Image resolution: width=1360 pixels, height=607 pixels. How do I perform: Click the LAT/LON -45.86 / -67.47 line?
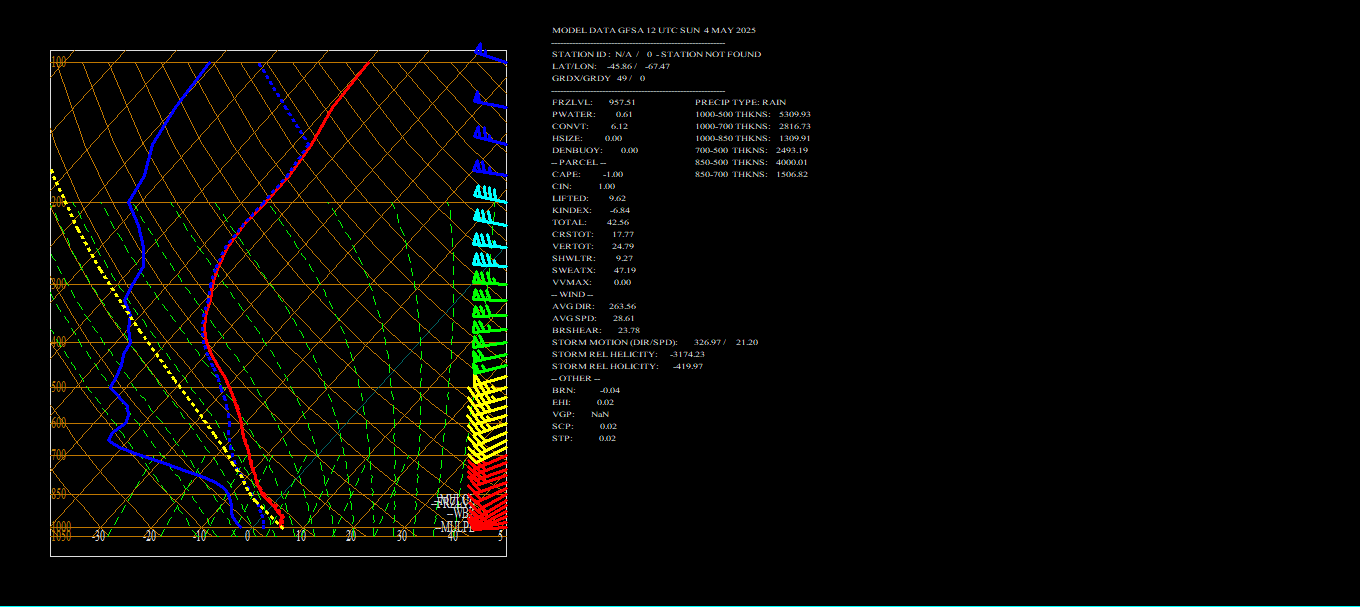611,66
